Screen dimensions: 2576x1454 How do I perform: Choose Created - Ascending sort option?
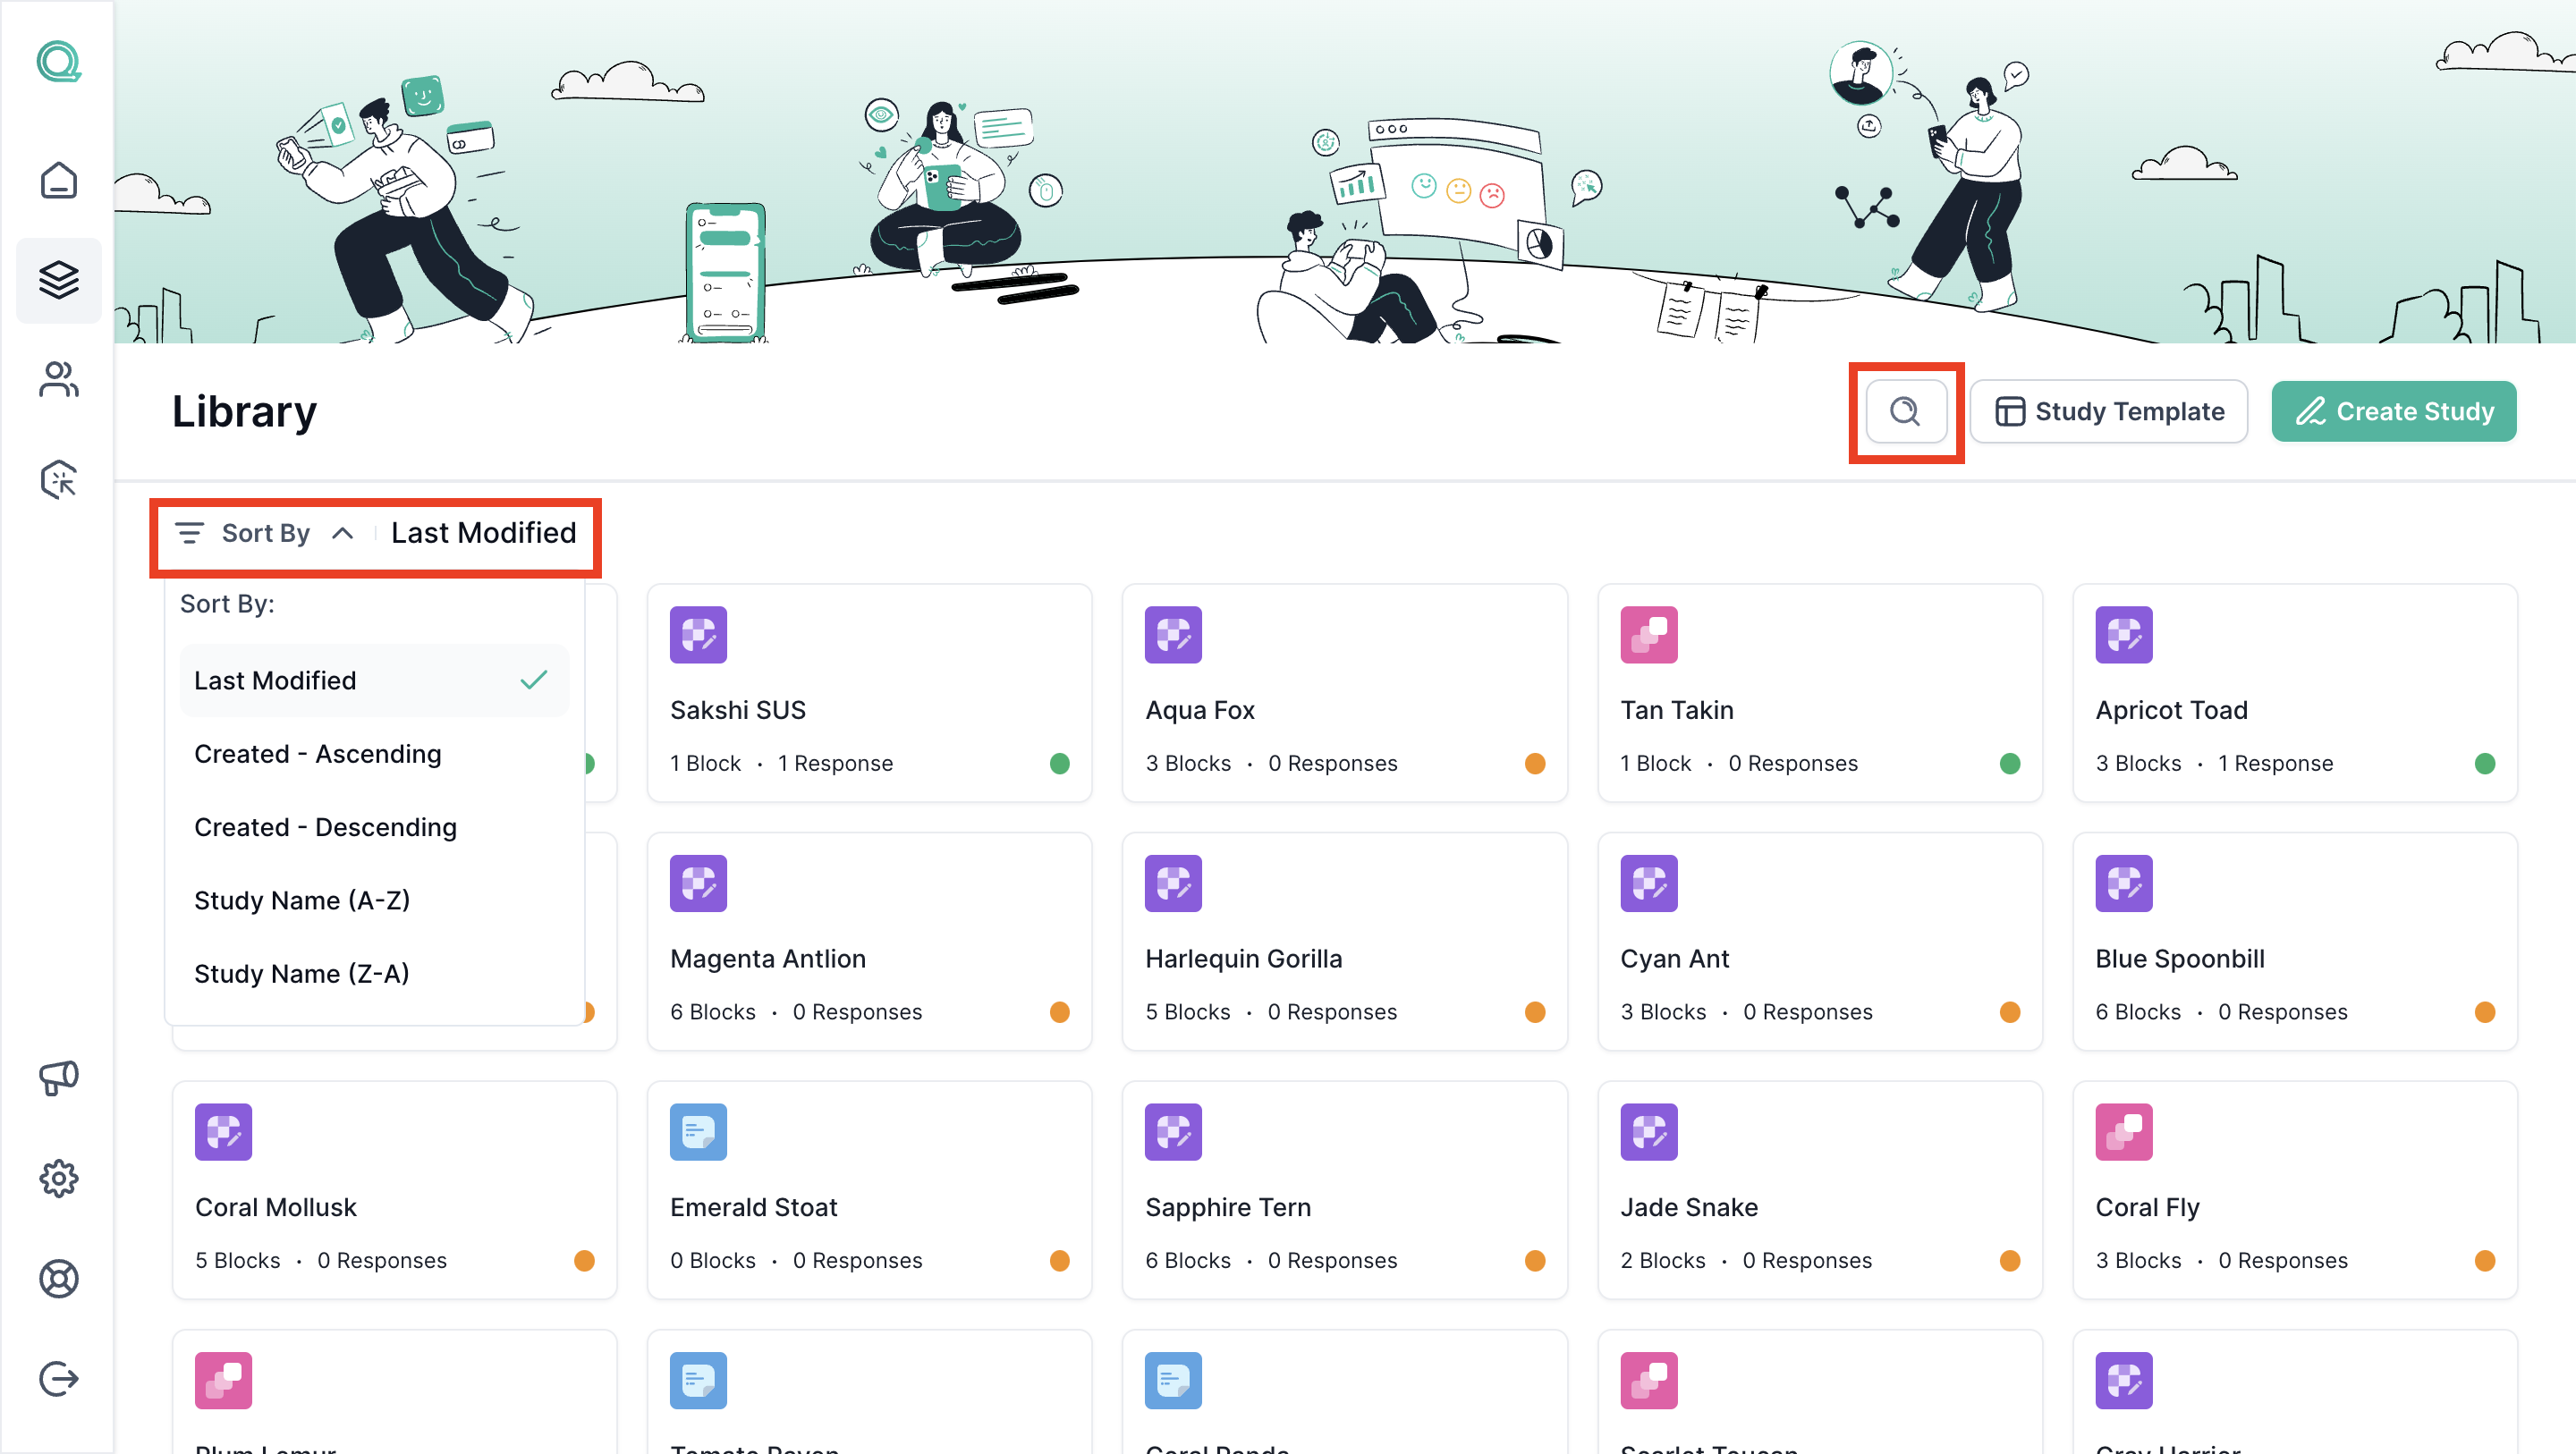[374, 754]
